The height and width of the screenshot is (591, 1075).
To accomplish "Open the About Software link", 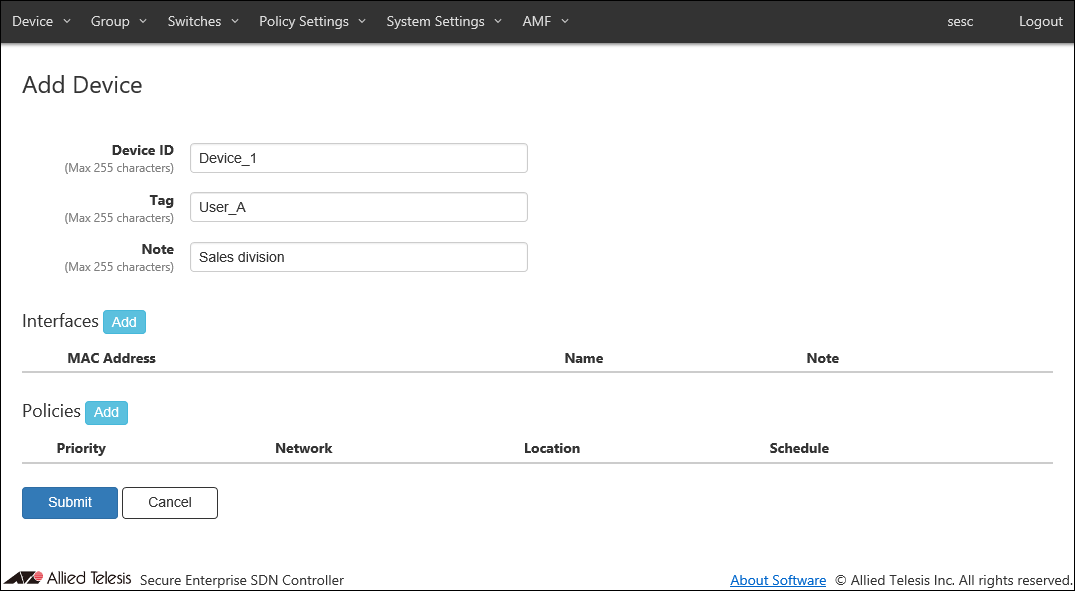I will pos(778,580).
